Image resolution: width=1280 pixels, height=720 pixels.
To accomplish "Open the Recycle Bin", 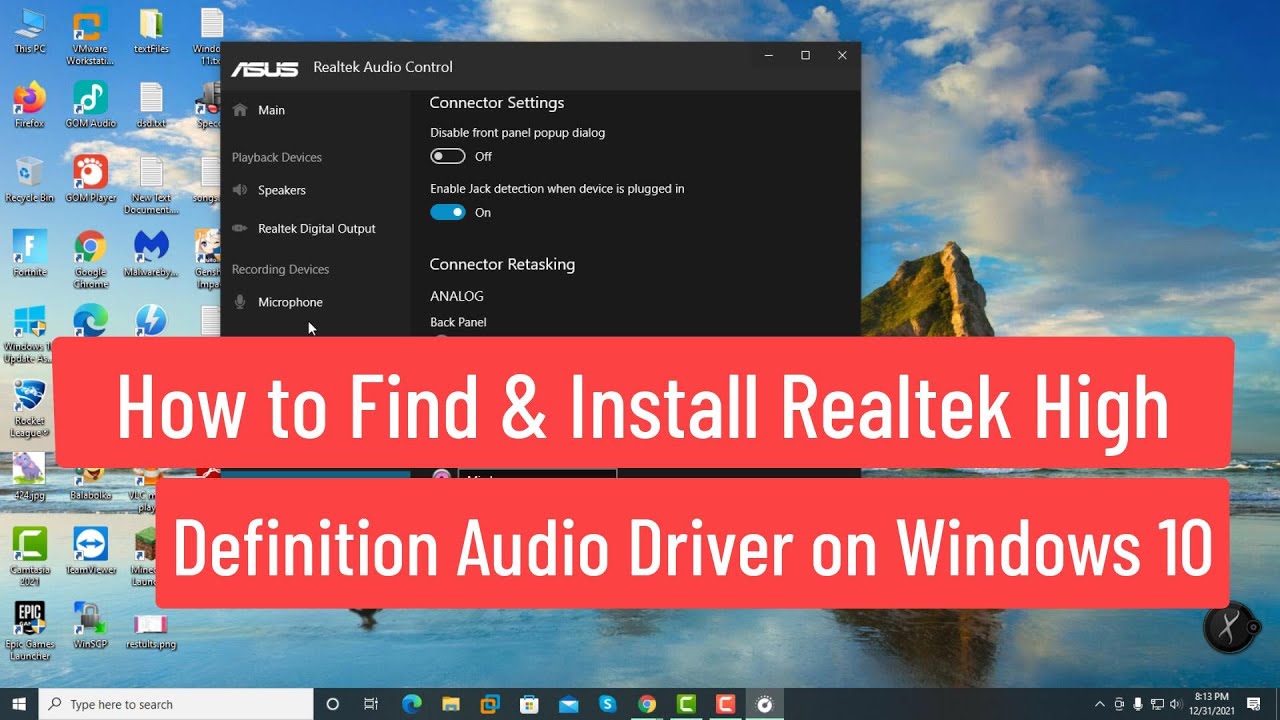I will [29, 180].
